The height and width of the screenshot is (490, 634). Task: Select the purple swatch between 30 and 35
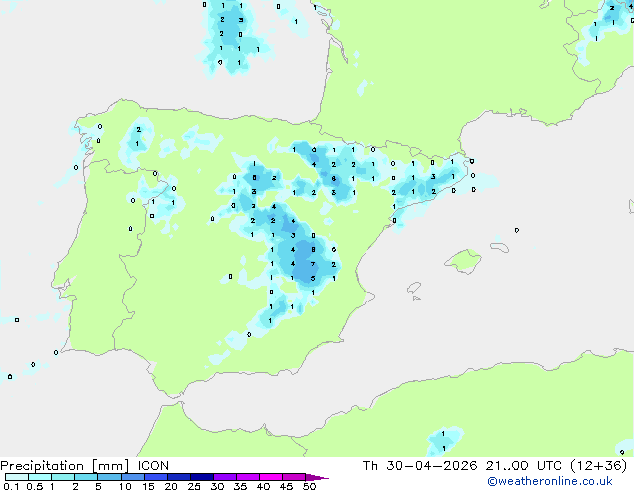coord(224,477)
